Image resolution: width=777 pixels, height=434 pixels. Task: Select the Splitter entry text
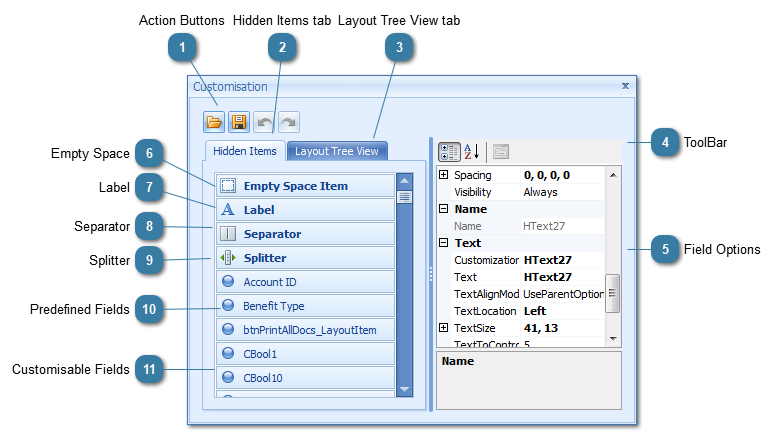pos(265,258)
